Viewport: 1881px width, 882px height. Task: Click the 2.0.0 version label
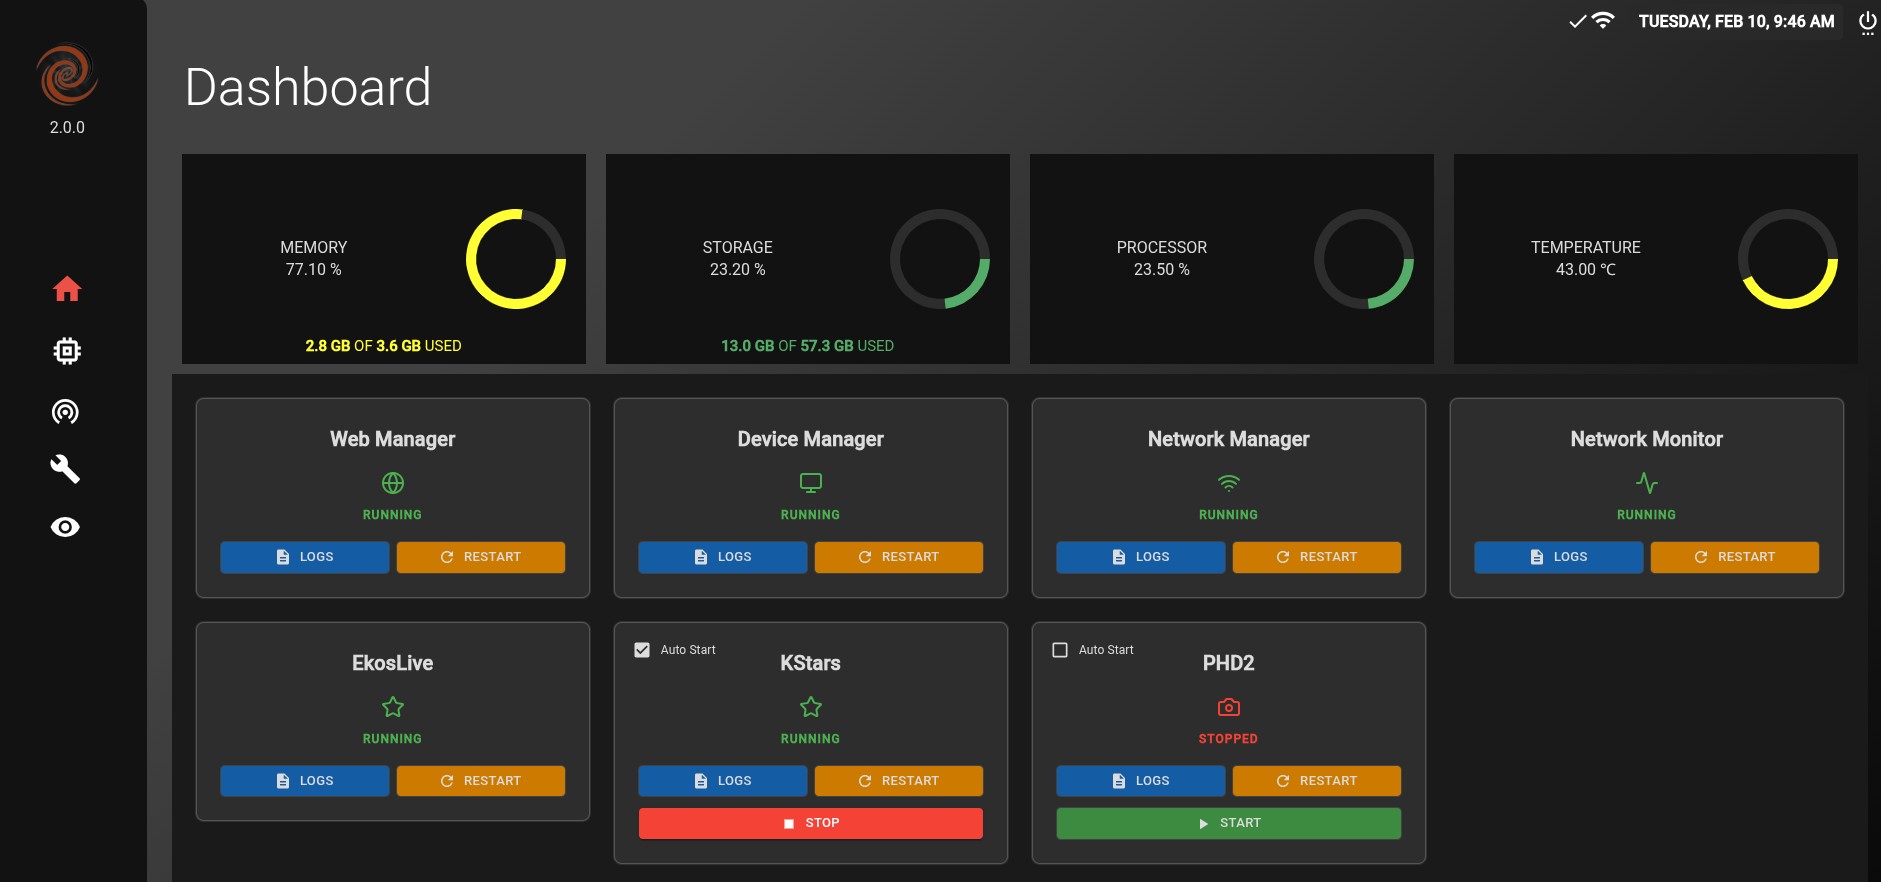pos(67,127)
